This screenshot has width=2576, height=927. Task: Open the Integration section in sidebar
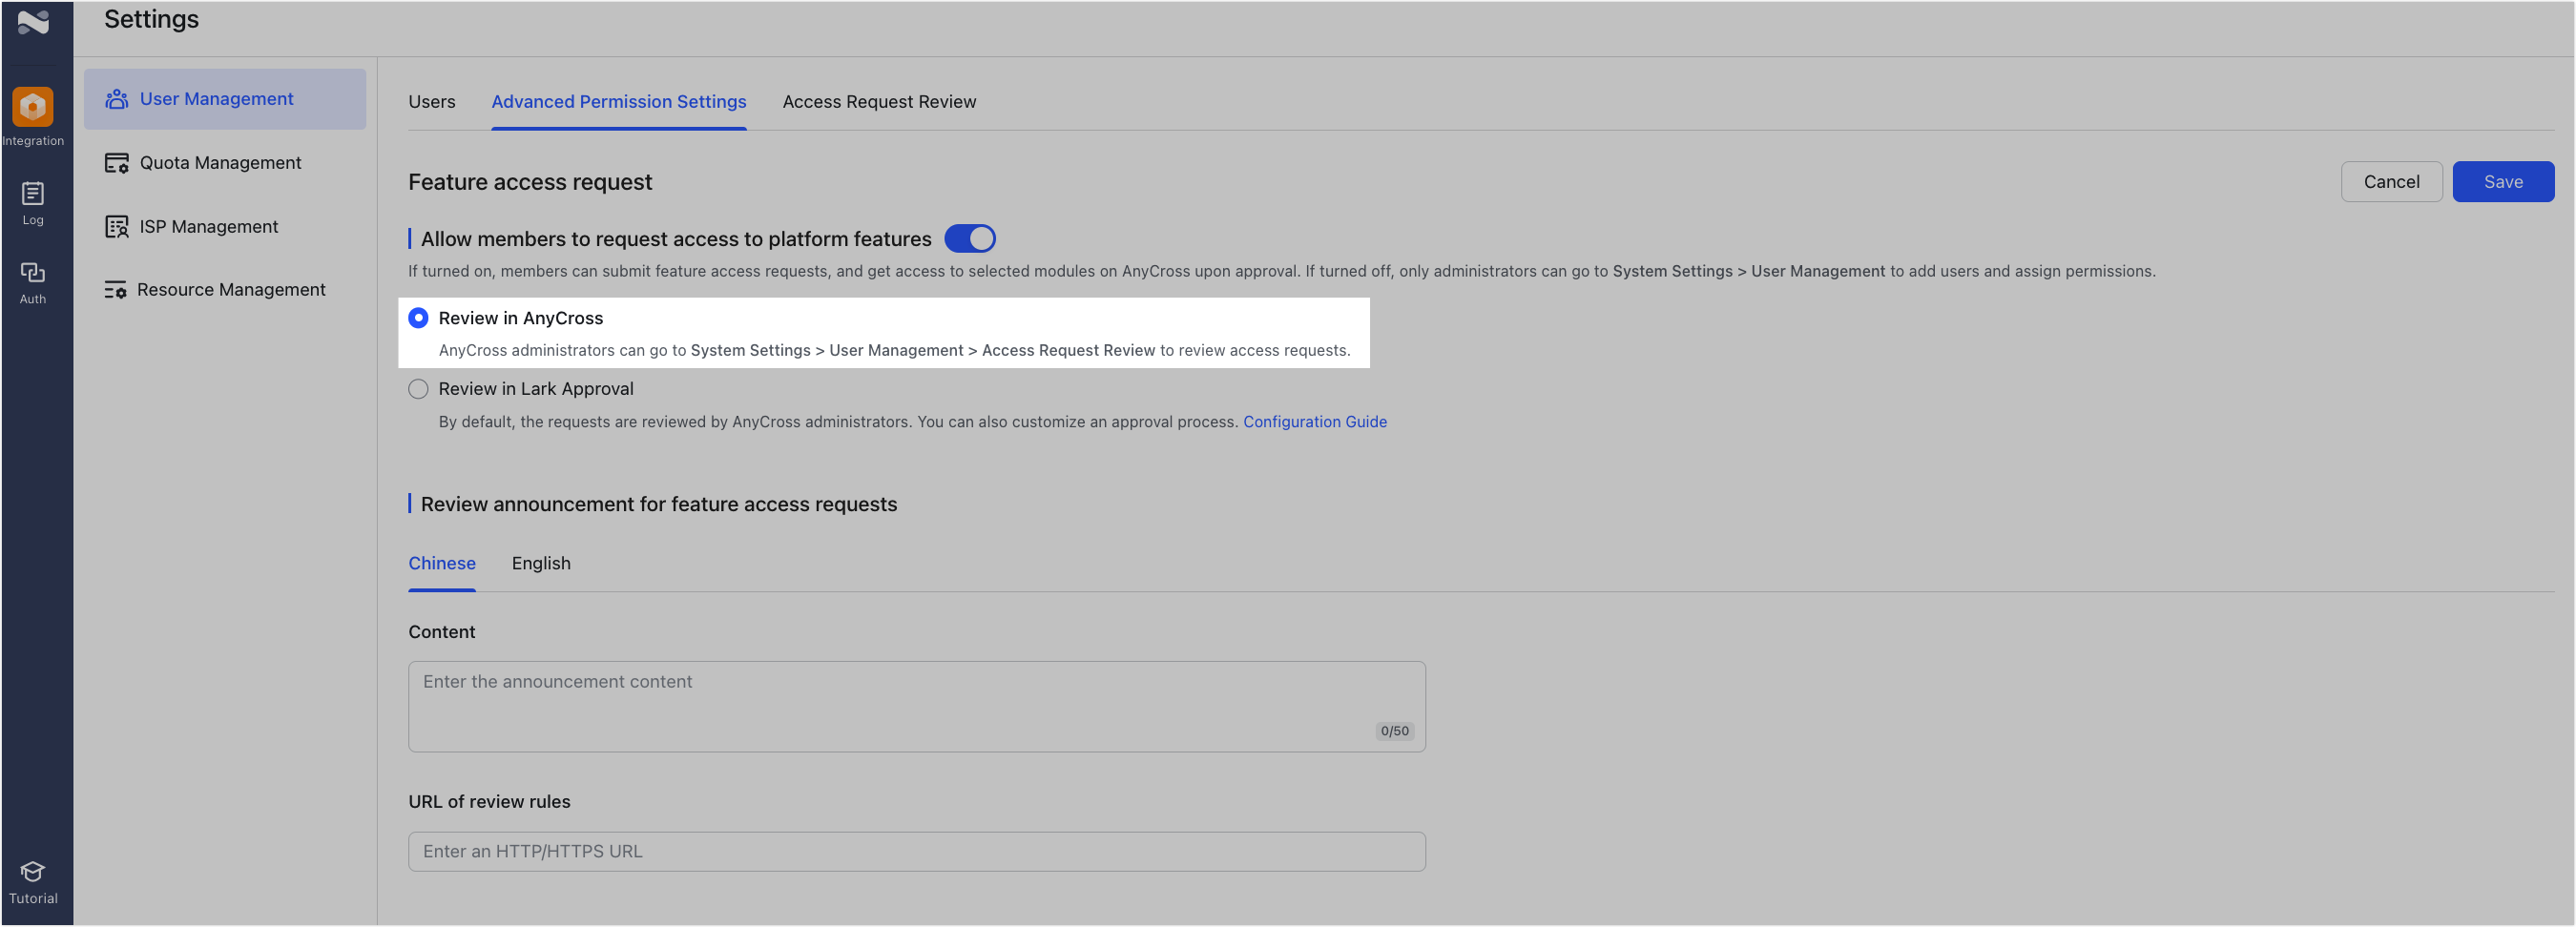click(33, 113)
